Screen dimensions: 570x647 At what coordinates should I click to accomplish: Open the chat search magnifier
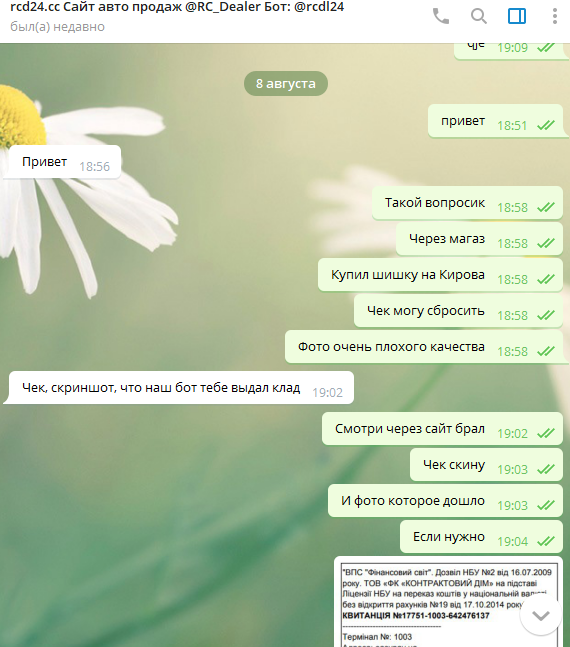(x=479, y=17)
